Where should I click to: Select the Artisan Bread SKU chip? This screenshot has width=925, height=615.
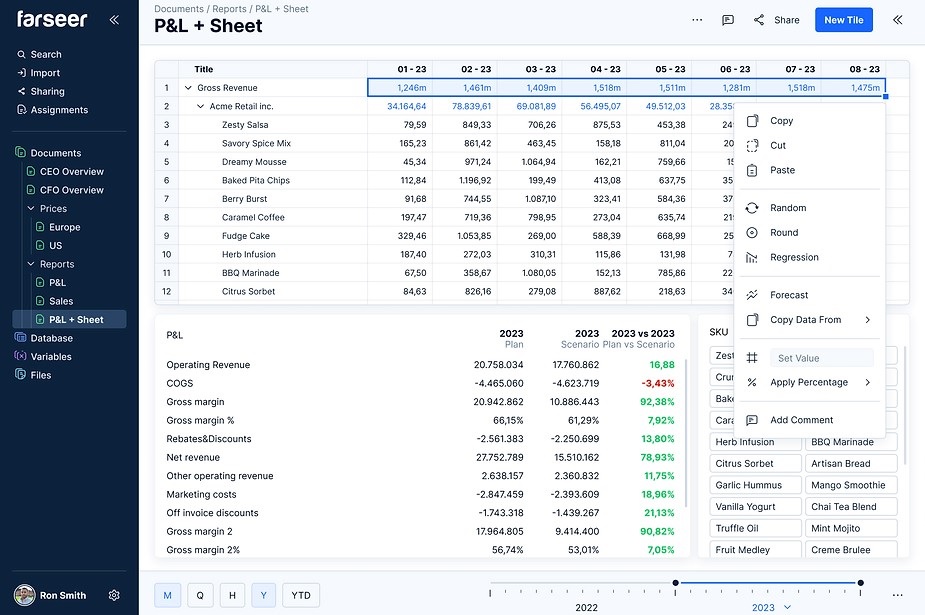(x=851, y=463)
